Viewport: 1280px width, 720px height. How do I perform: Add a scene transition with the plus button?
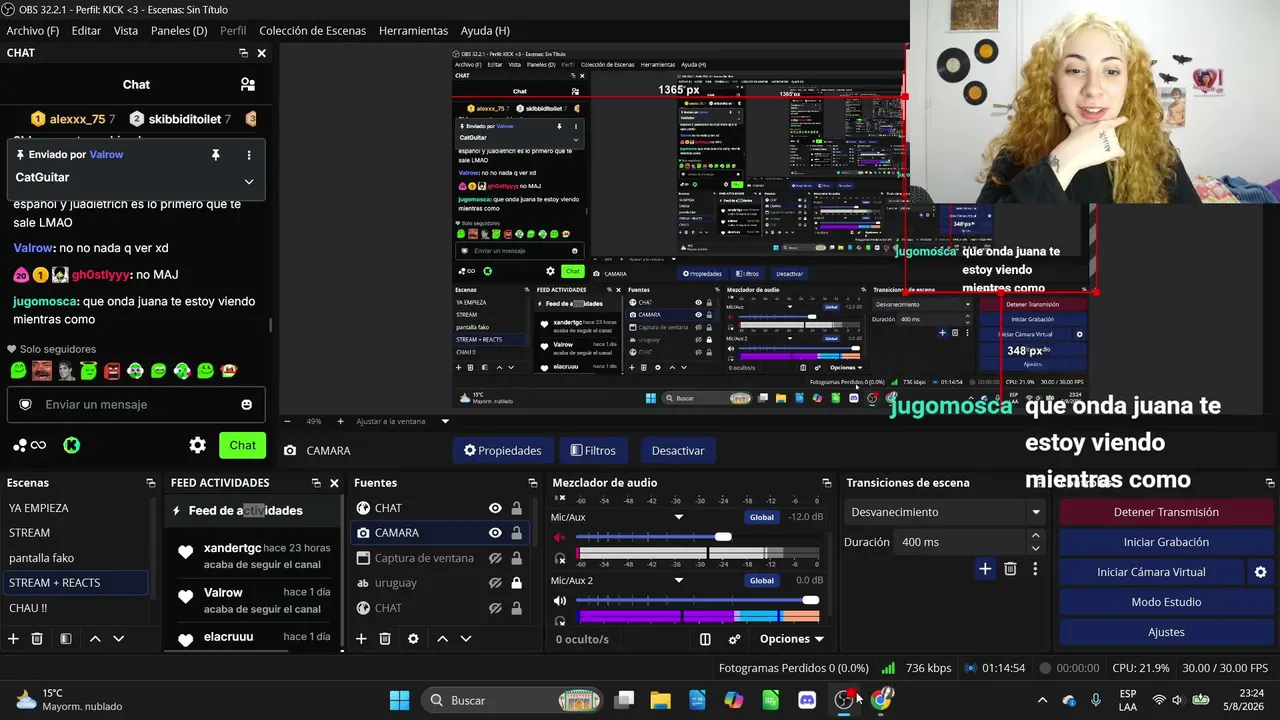pyautogui.click(x=985, y=569)
